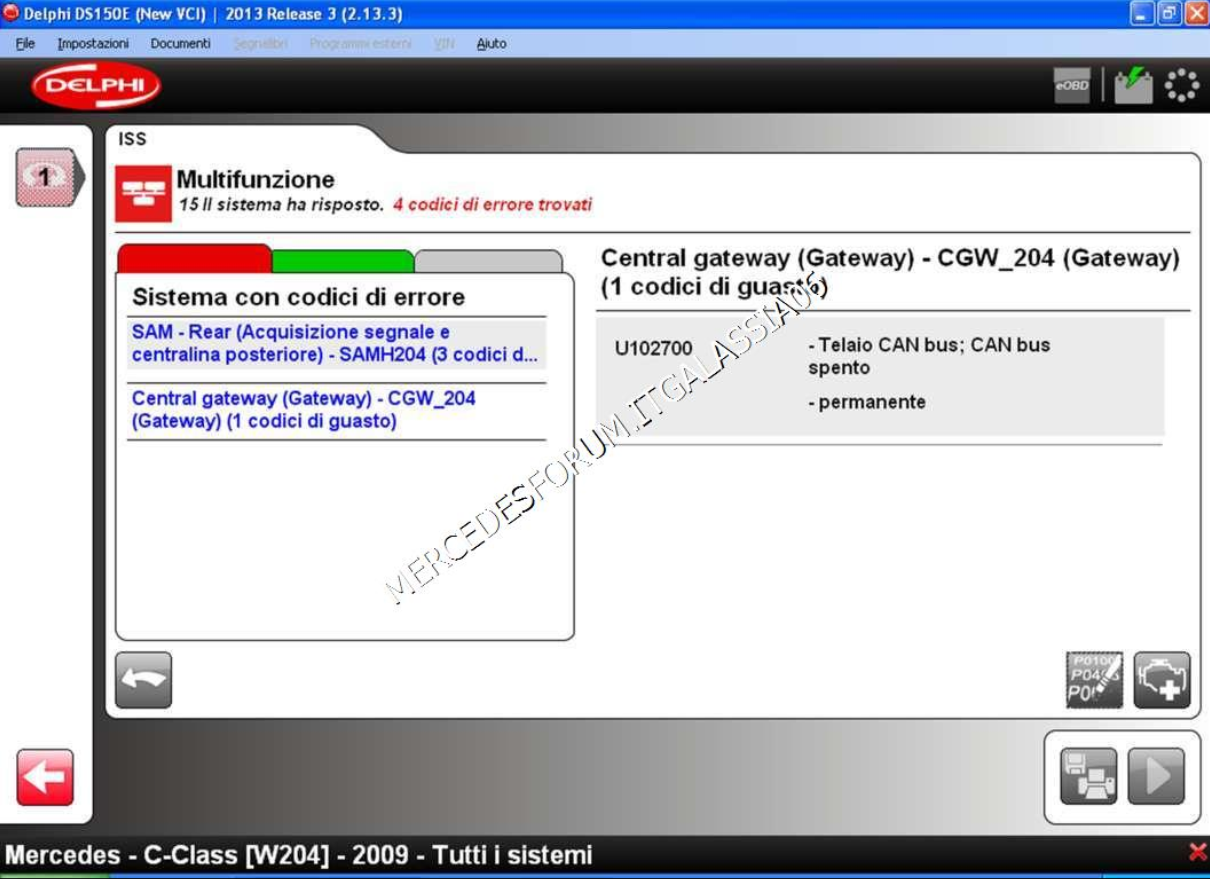Open the Aiuto menu
Screen dimensions: 1210x879
[x=491, y=44]
